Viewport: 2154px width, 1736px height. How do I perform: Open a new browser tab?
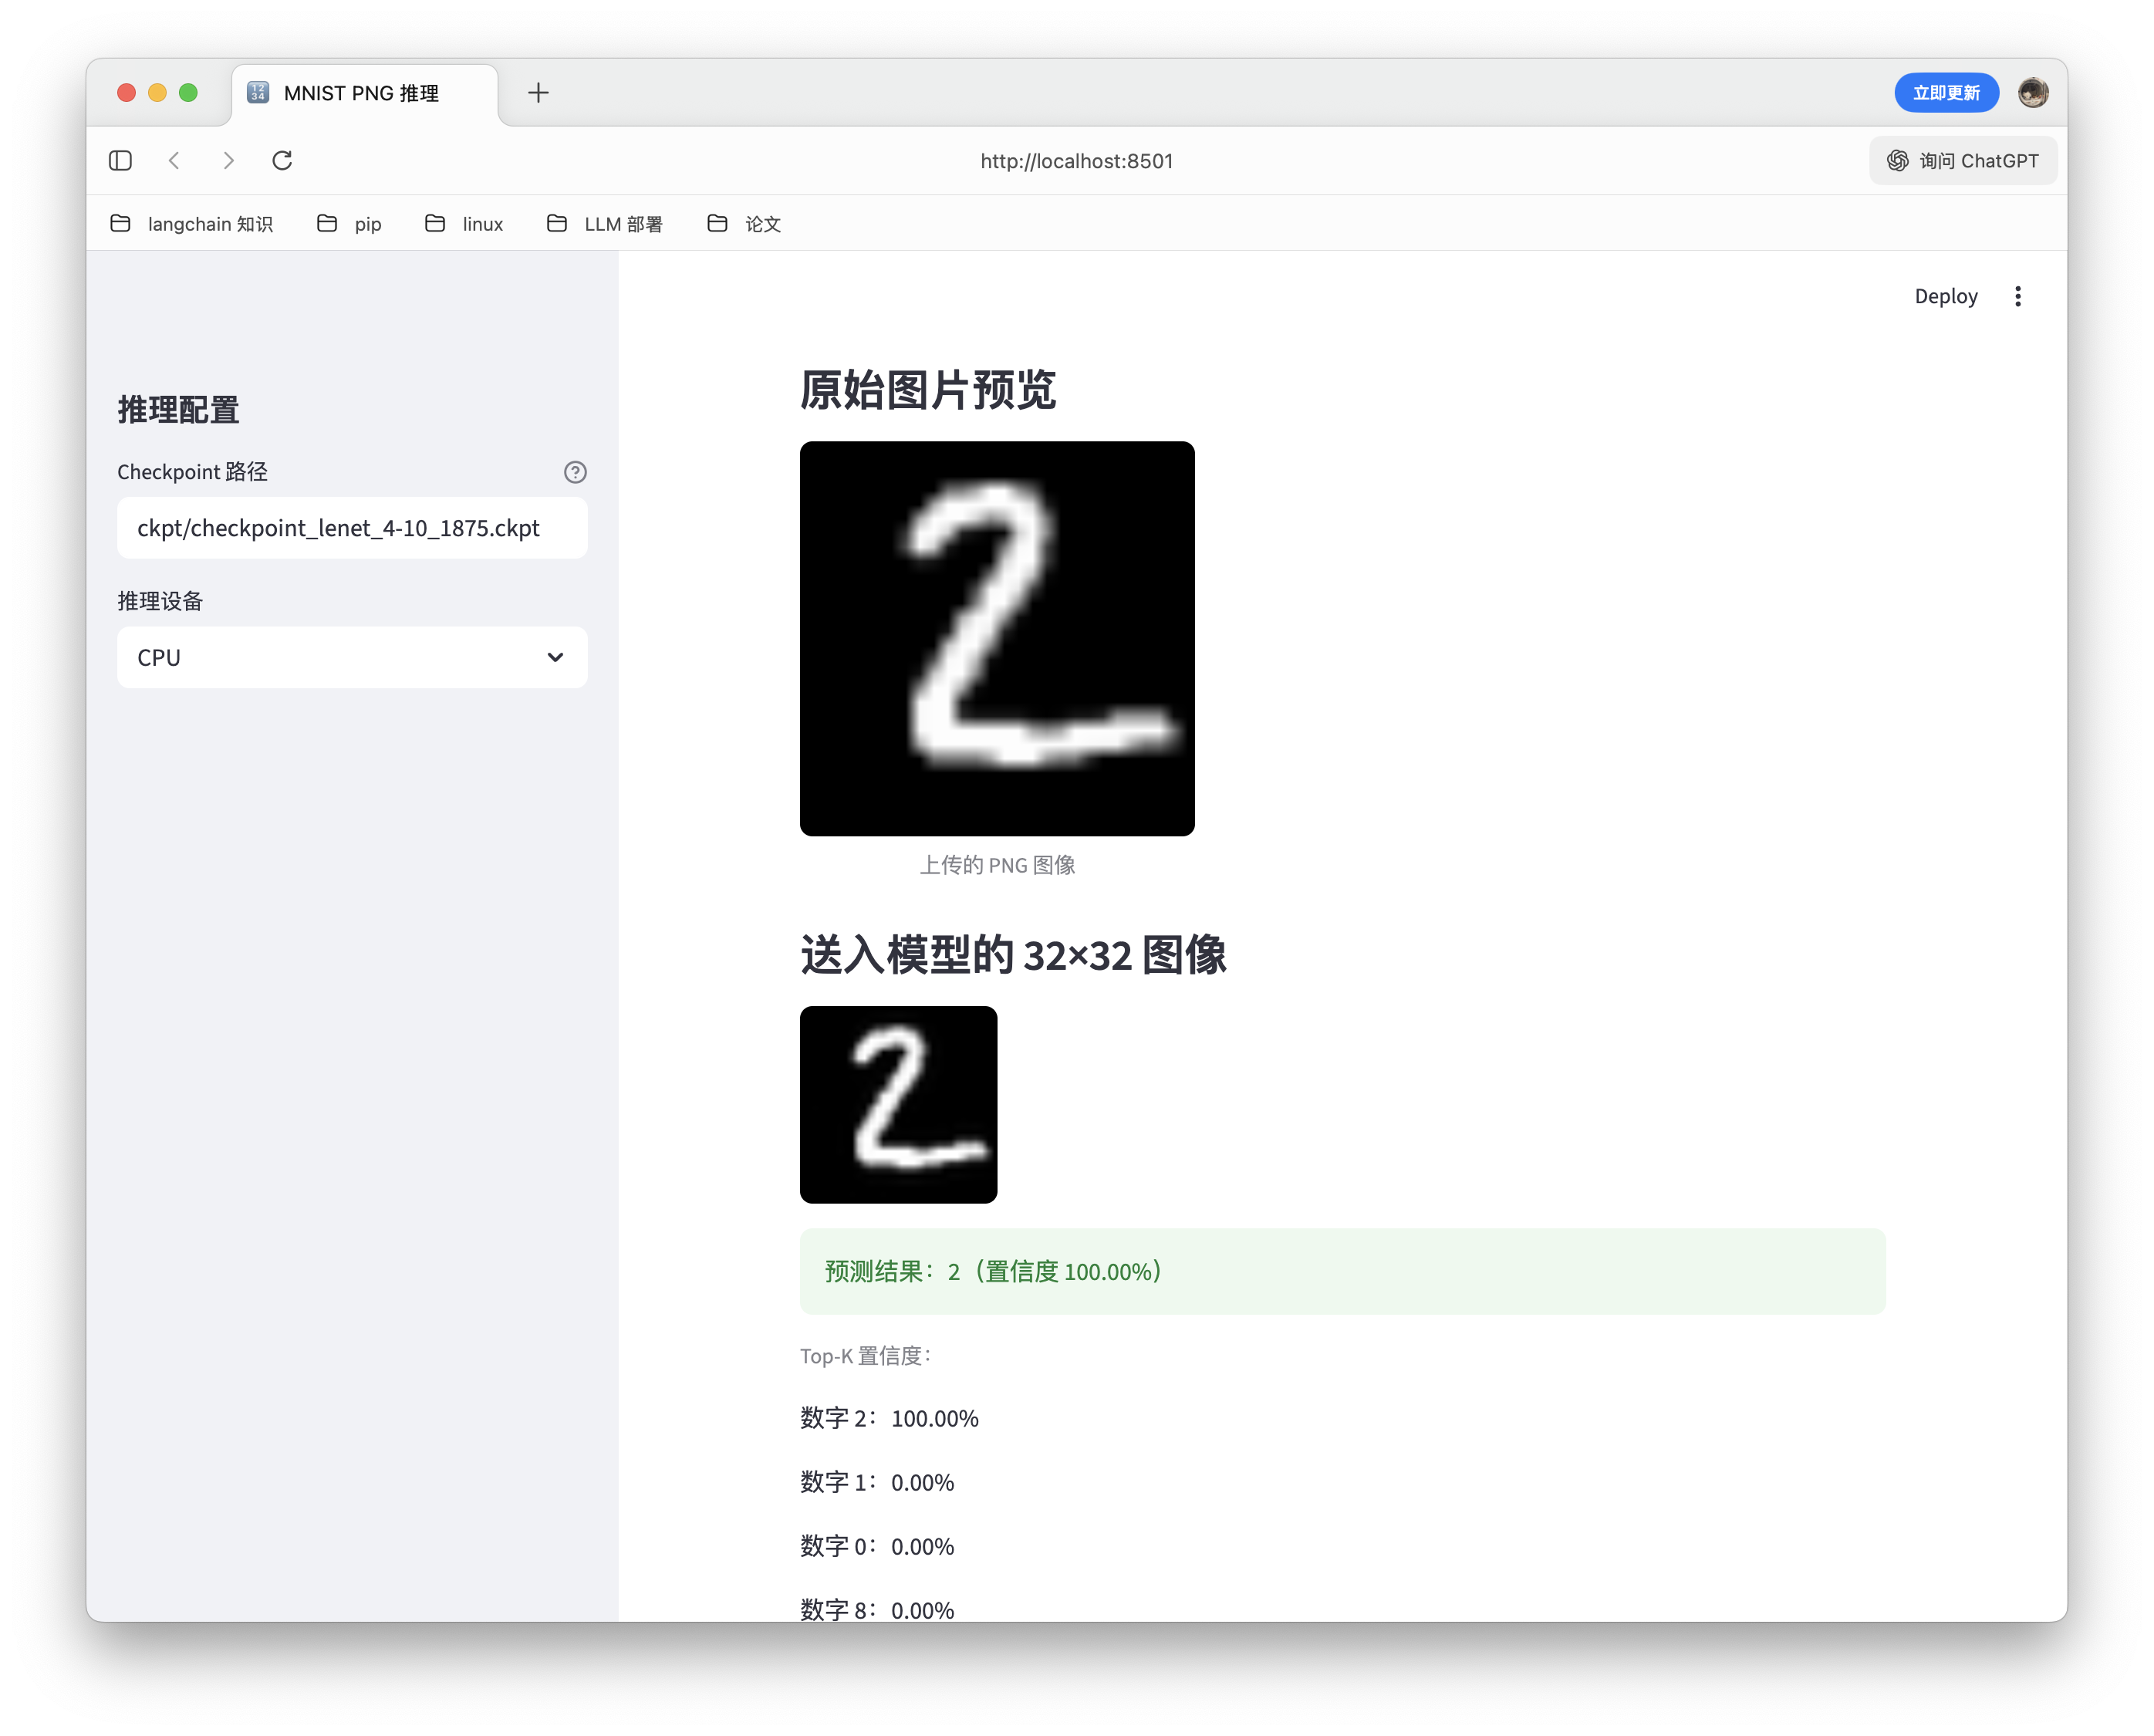click(x=539, y=92)
